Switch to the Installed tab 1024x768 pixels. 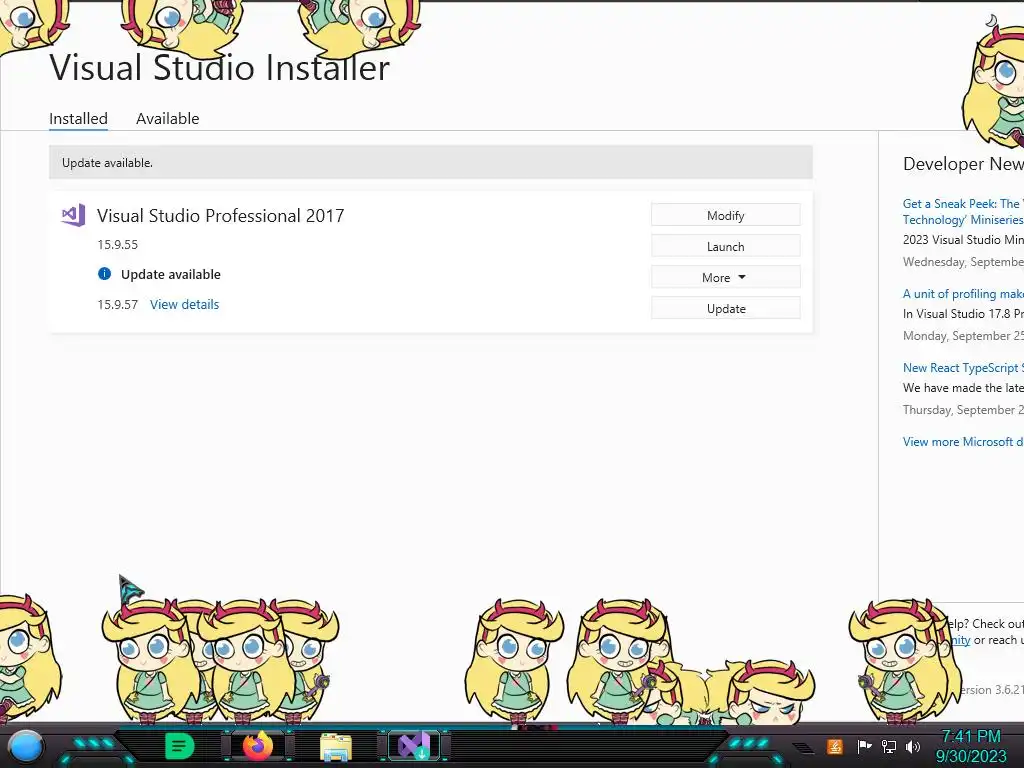click(78, 118)
